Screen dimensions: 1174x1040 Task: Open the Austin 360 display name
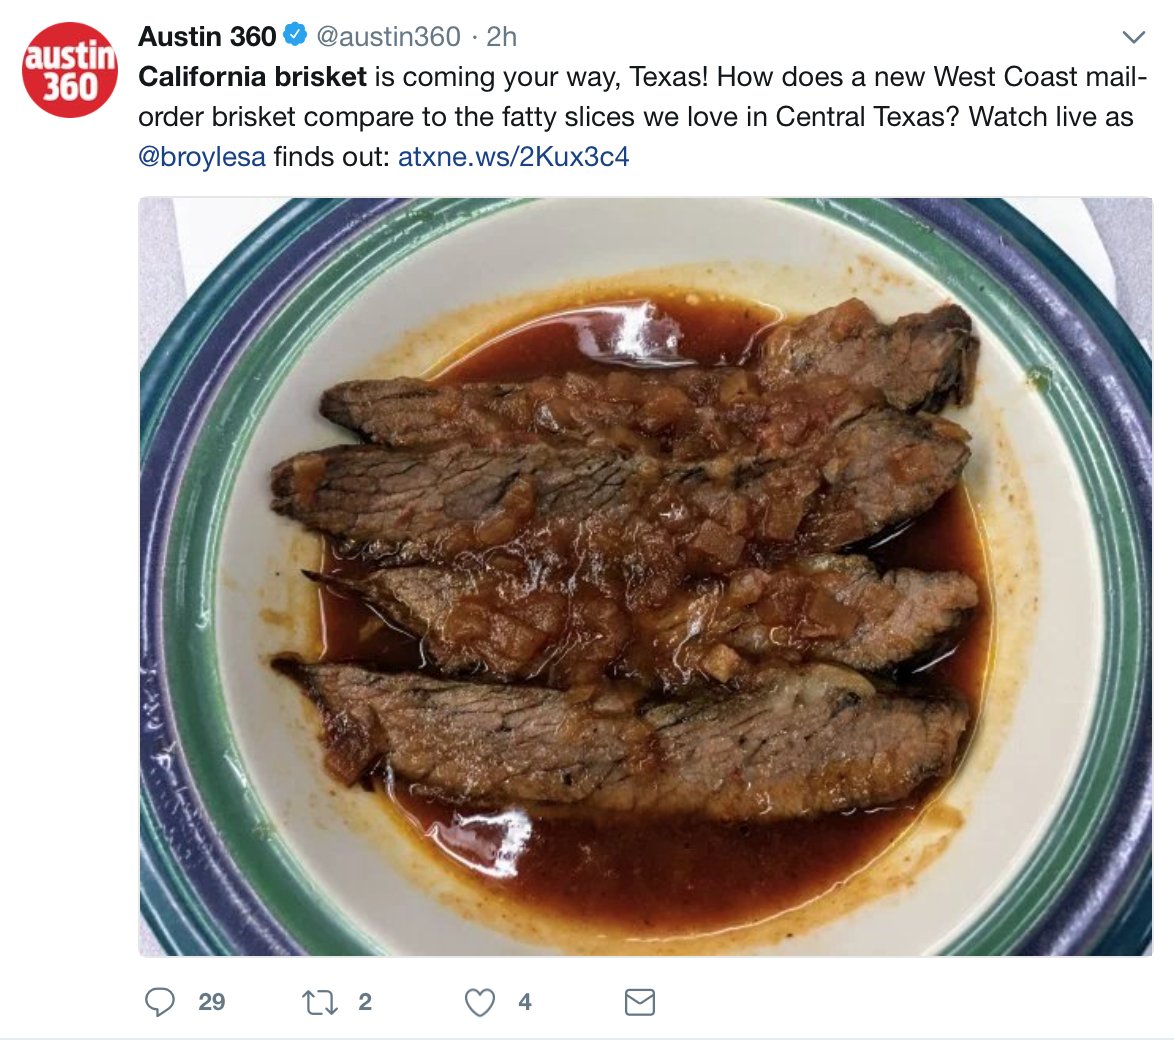(x=207, y=37)
